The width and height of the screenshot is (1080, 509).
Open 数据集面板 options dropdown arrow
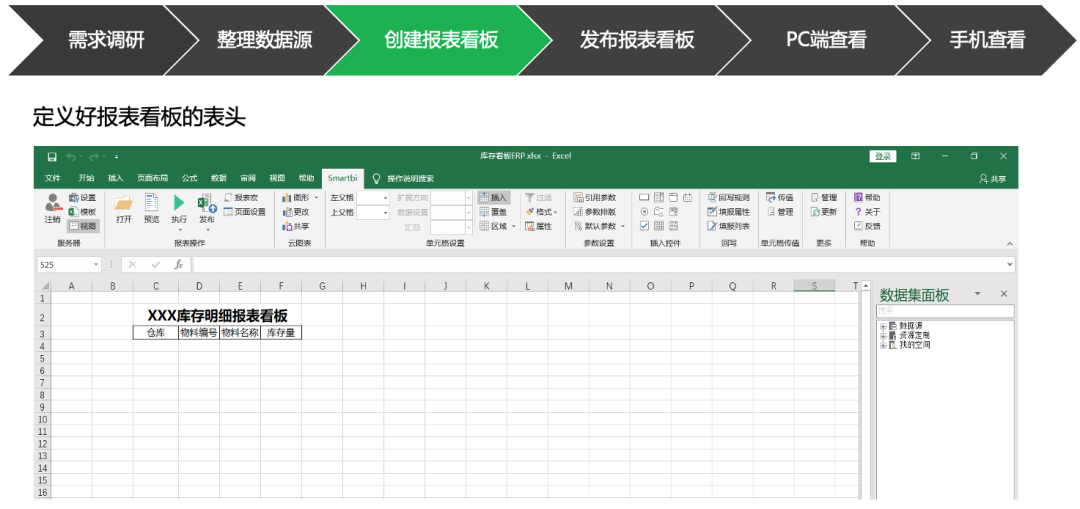click(977, 294)
